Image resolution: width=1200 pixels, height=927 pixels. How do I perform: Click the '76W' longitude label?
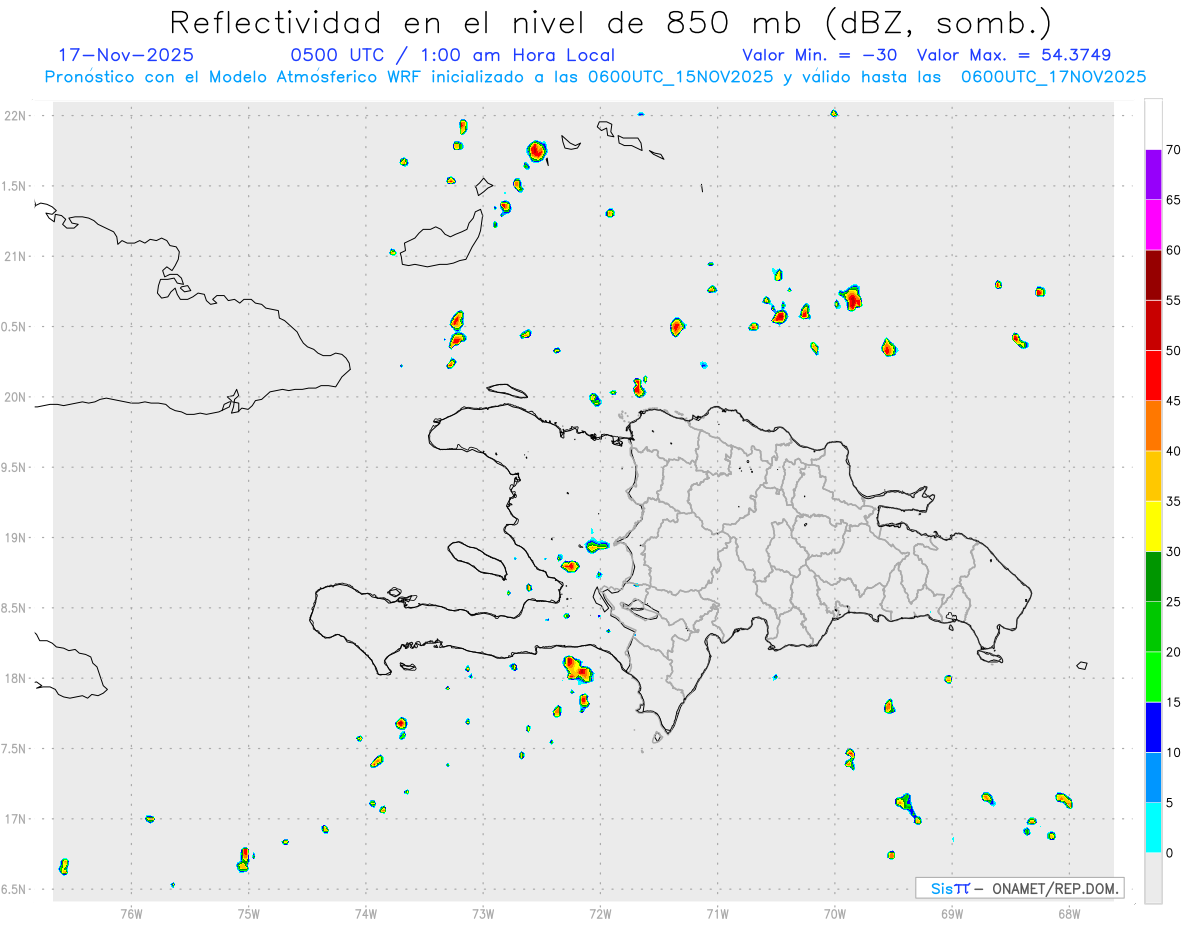point(131,913)
